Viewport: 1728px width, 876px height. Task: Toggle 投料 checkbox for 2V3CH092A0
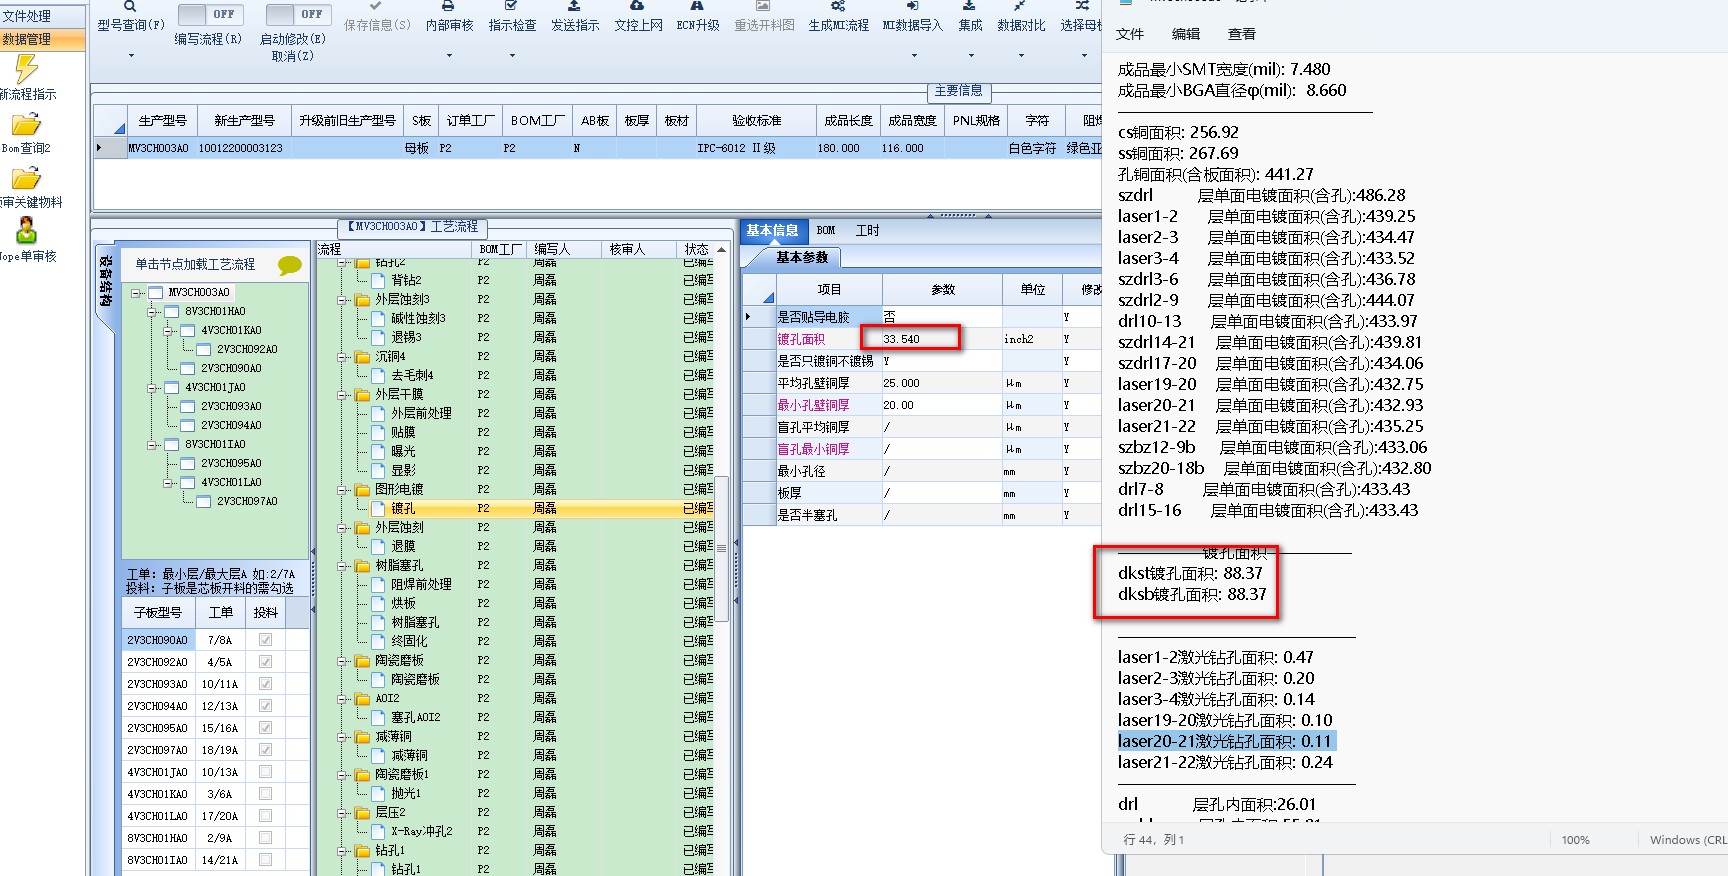coord(266,662)
